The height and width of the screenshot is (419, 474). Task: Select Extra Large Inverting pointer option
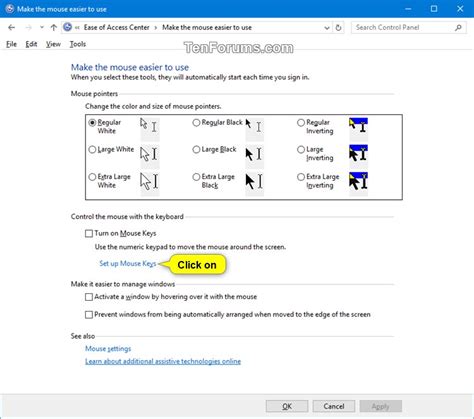tap(301, 177)
